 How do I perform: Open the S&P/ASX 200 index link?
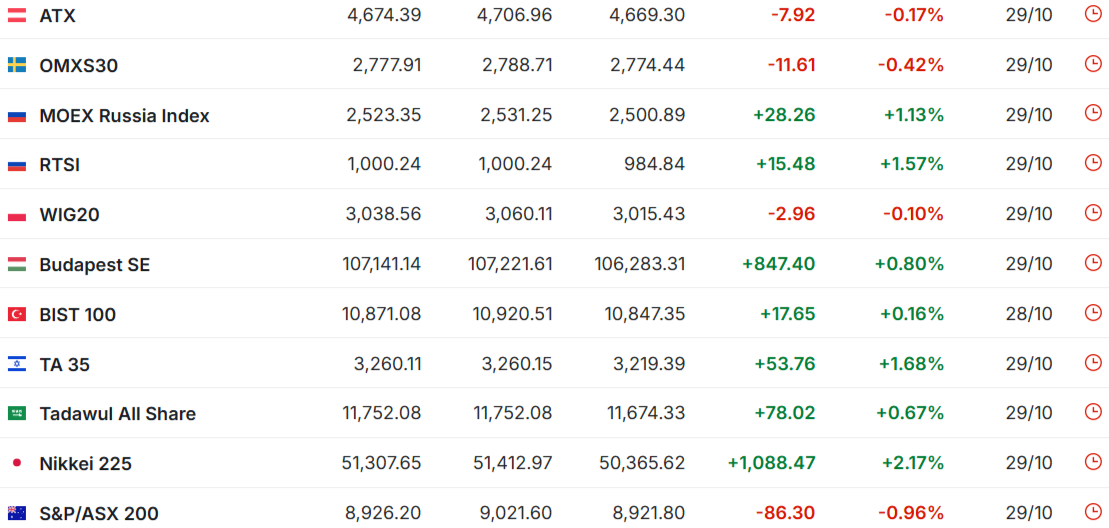[x=98, y=514]
